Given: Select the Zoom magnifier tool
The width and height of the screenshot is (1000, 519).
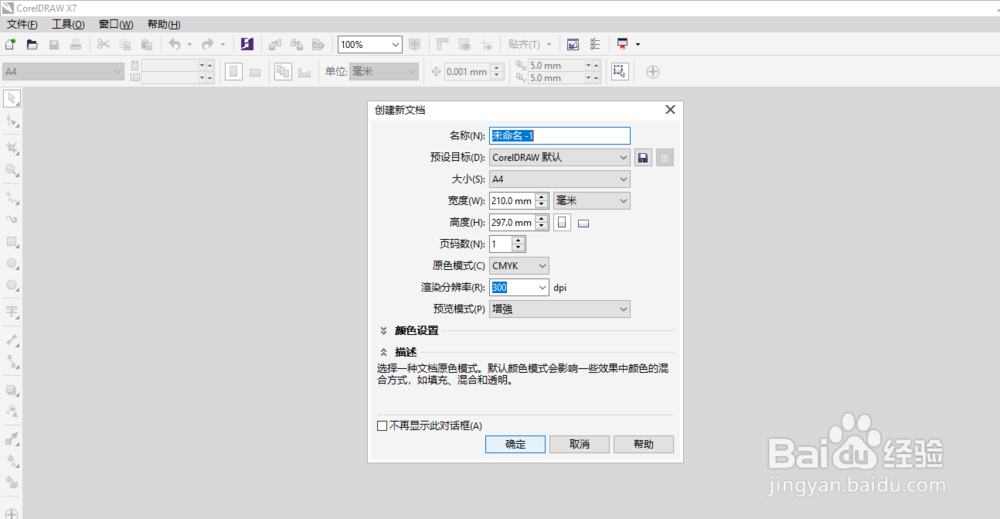Looking at the screenshot, I should point(12,170).
